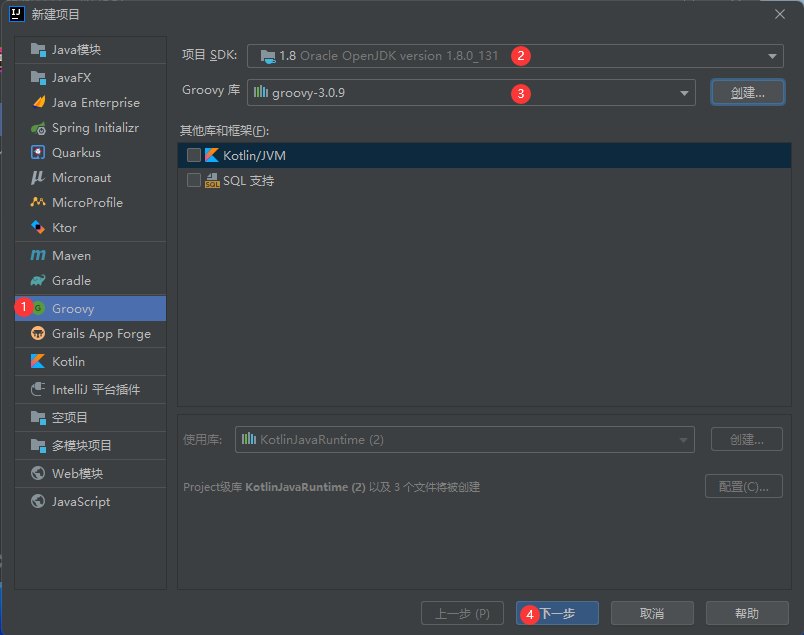Open the Groovy 库 dropdown arrow

tap(684, 93)
